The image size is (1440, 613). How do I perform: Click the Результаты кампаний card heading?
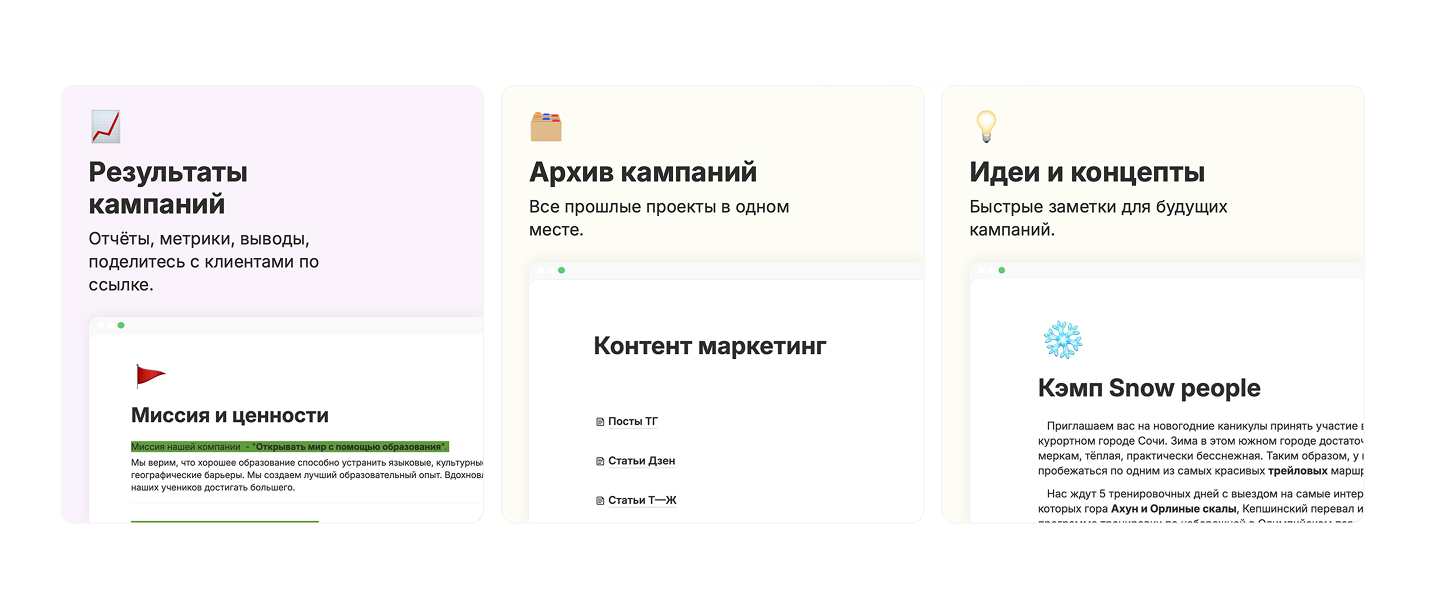pos(168,188)
